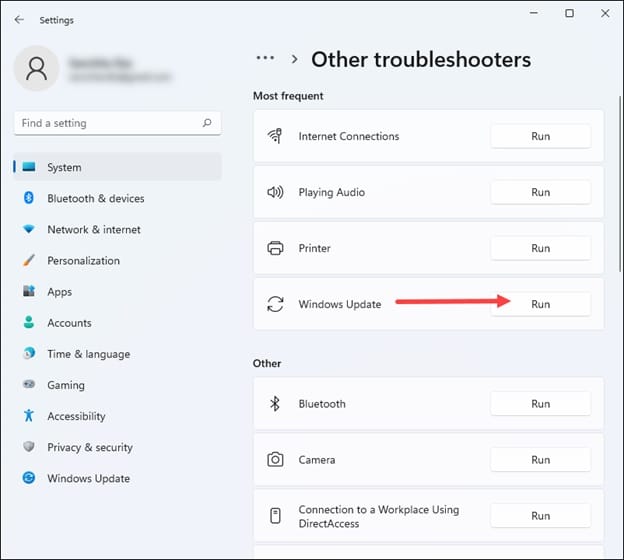The width and height of the screenshot is (624, 560).
Task: Click the Bluetooth & devices icon
Action: tap(29, 198)
